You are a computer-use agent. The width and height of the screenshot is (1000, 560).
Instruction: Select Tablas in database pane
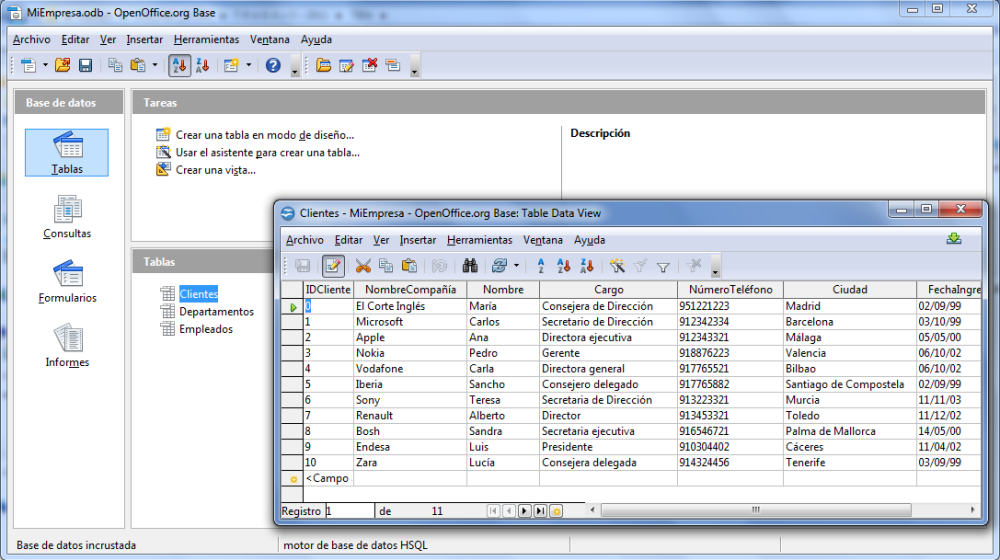click(x=67, y=152)
